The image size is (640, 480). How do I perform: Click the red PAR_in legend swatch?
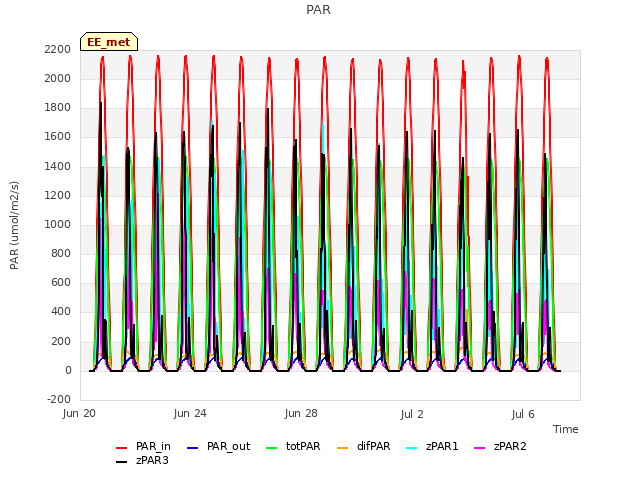pos(122,448)
